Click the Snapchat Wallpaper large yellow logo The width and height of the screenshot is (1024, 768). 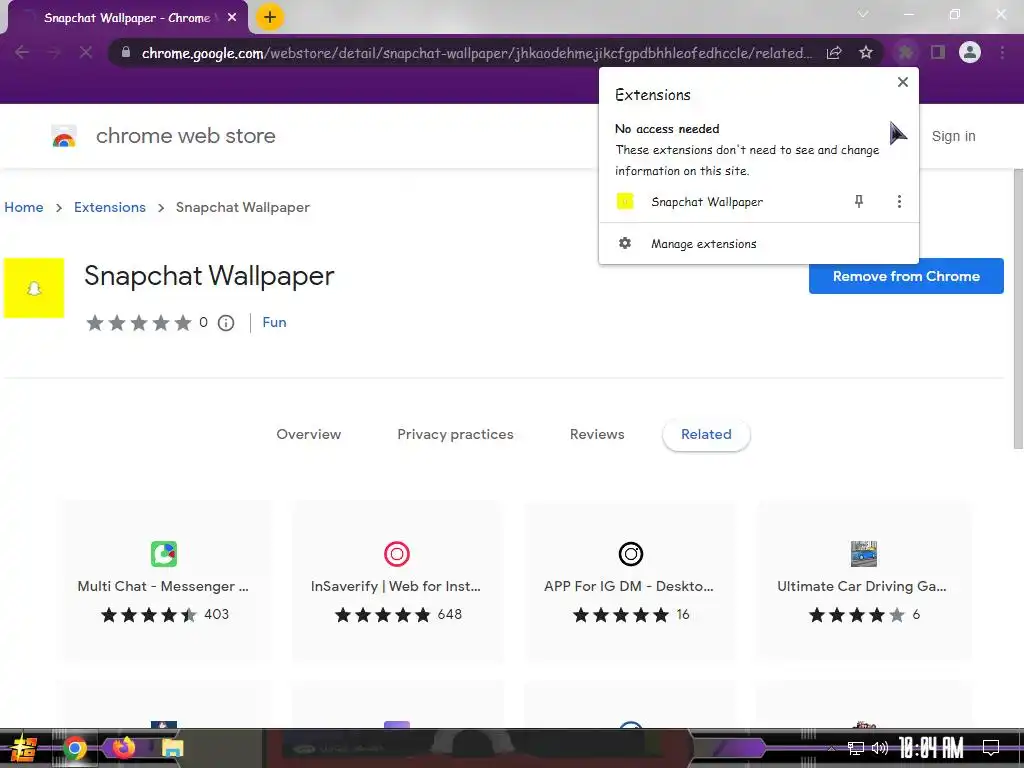click(34, 288)
